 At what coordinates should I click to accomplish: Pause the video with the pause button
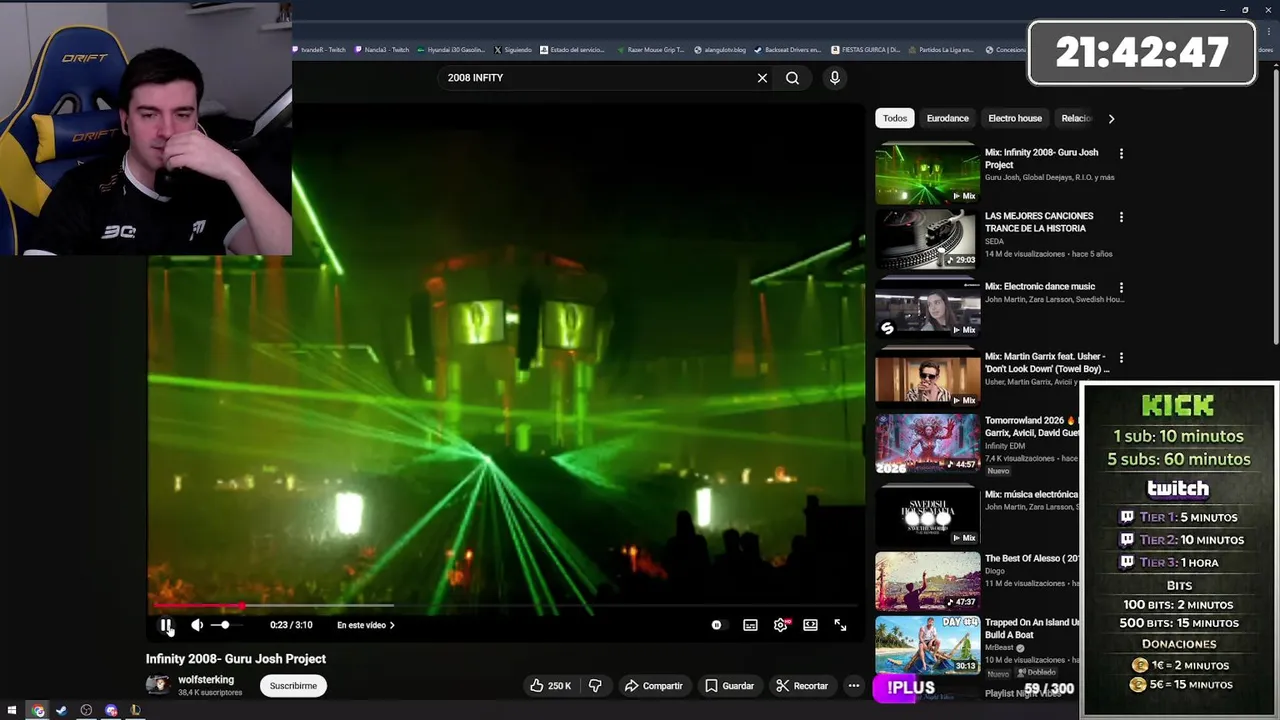tap(166, 625)
